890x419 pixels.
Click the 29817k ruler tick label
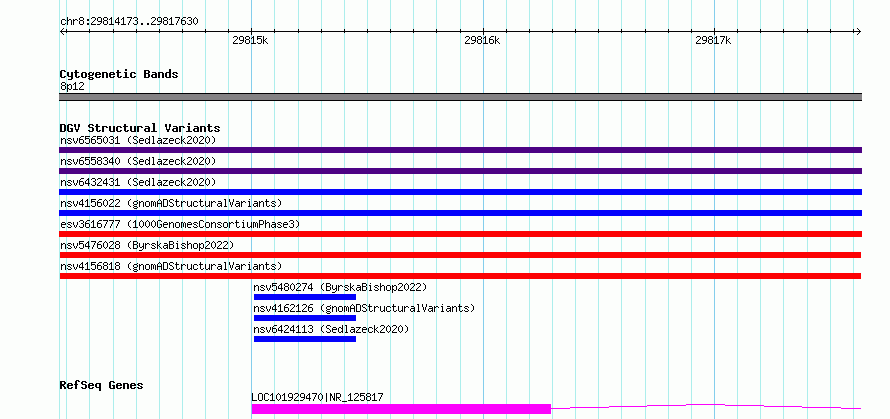coord(713,40)
